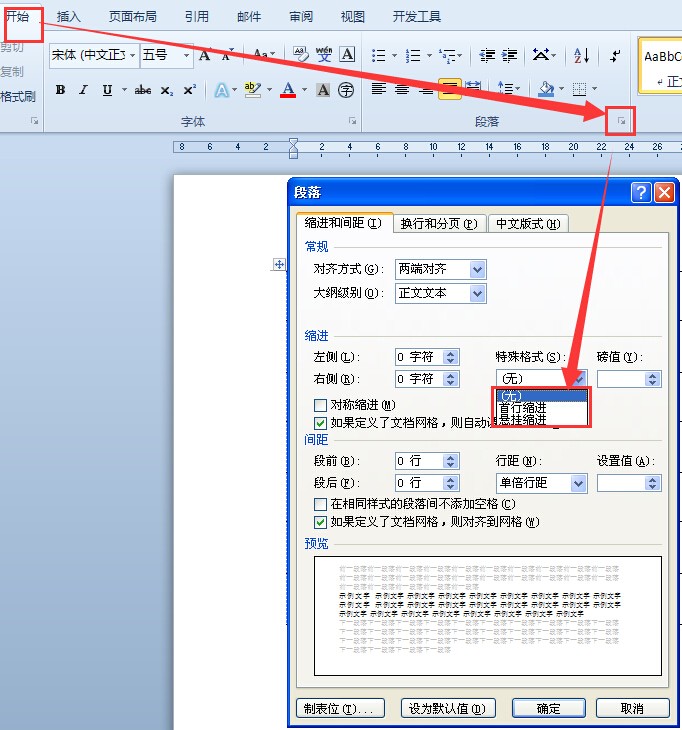Click the 设置值 input field
The width and height of the screenshot is (682, 730).
[622, 483]
